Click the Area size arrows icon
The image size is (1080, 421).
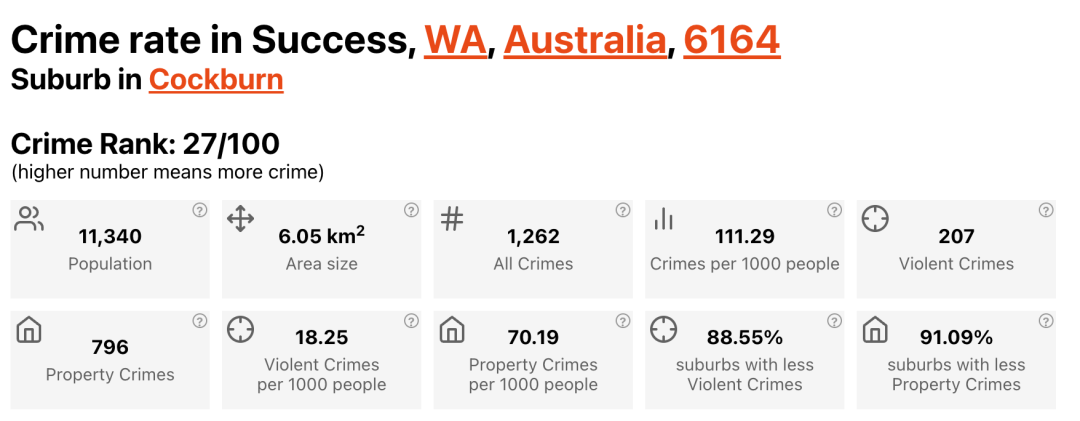[240, 219]
